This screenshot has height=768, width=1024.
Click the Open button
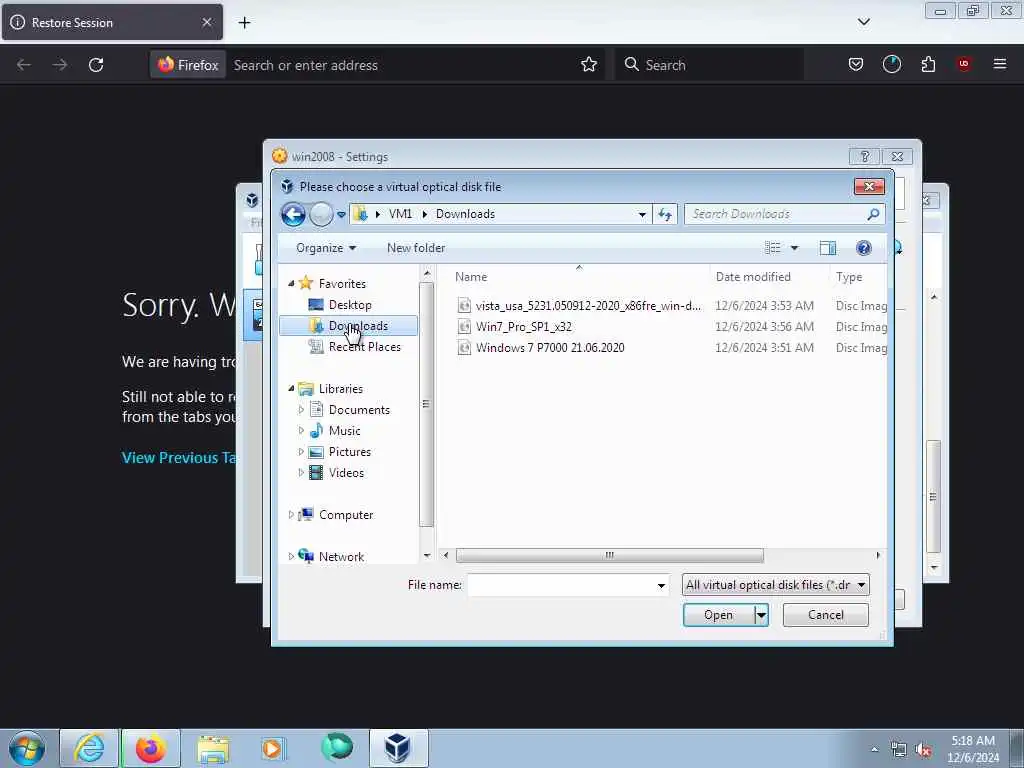(x=718, y=615)
